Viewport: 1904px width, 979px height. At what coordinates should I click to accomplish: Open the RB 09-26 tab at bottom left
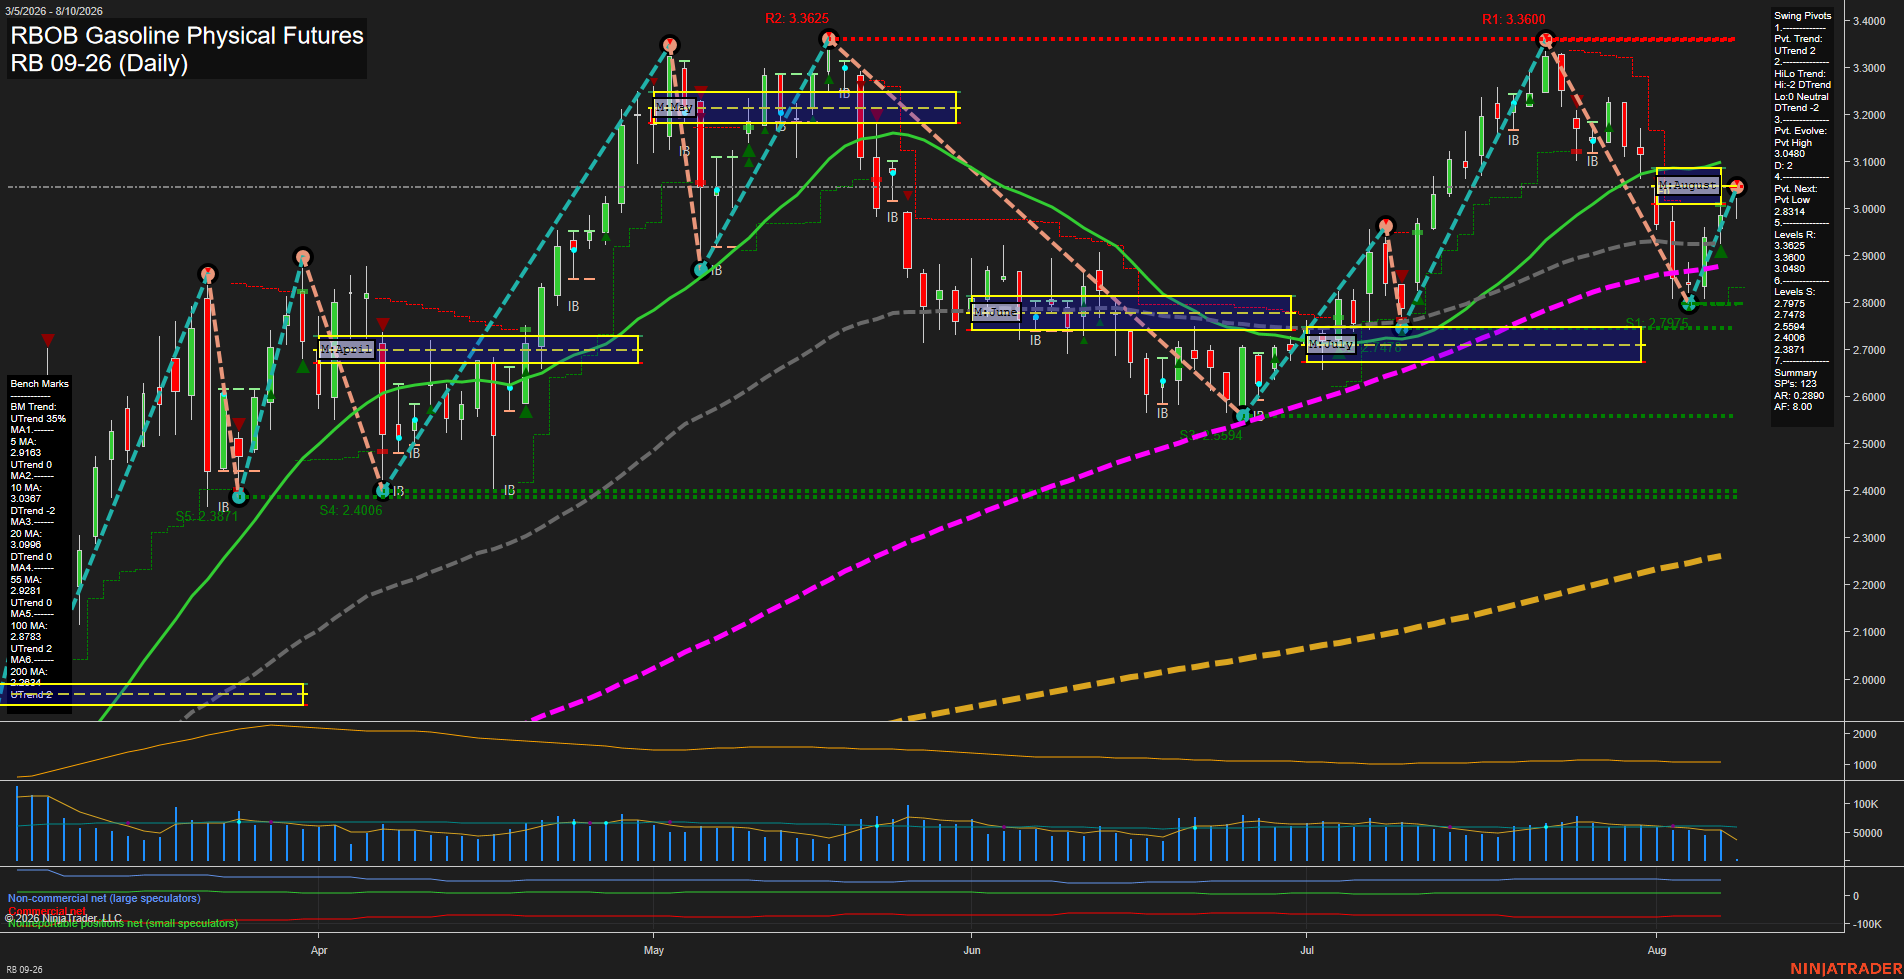(x=24, y=970)
